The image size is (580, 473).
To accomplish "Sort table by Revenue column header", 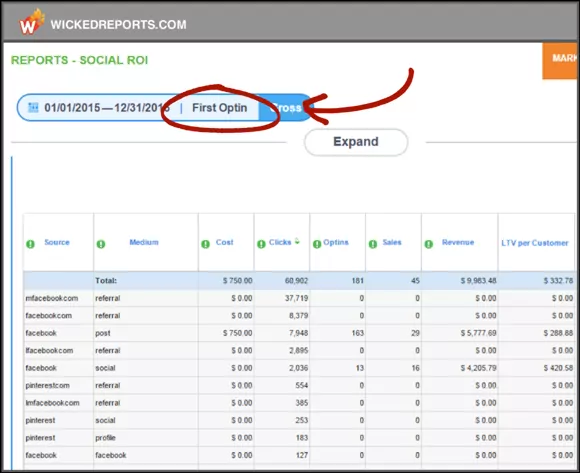I will click(x=458, y=242).
